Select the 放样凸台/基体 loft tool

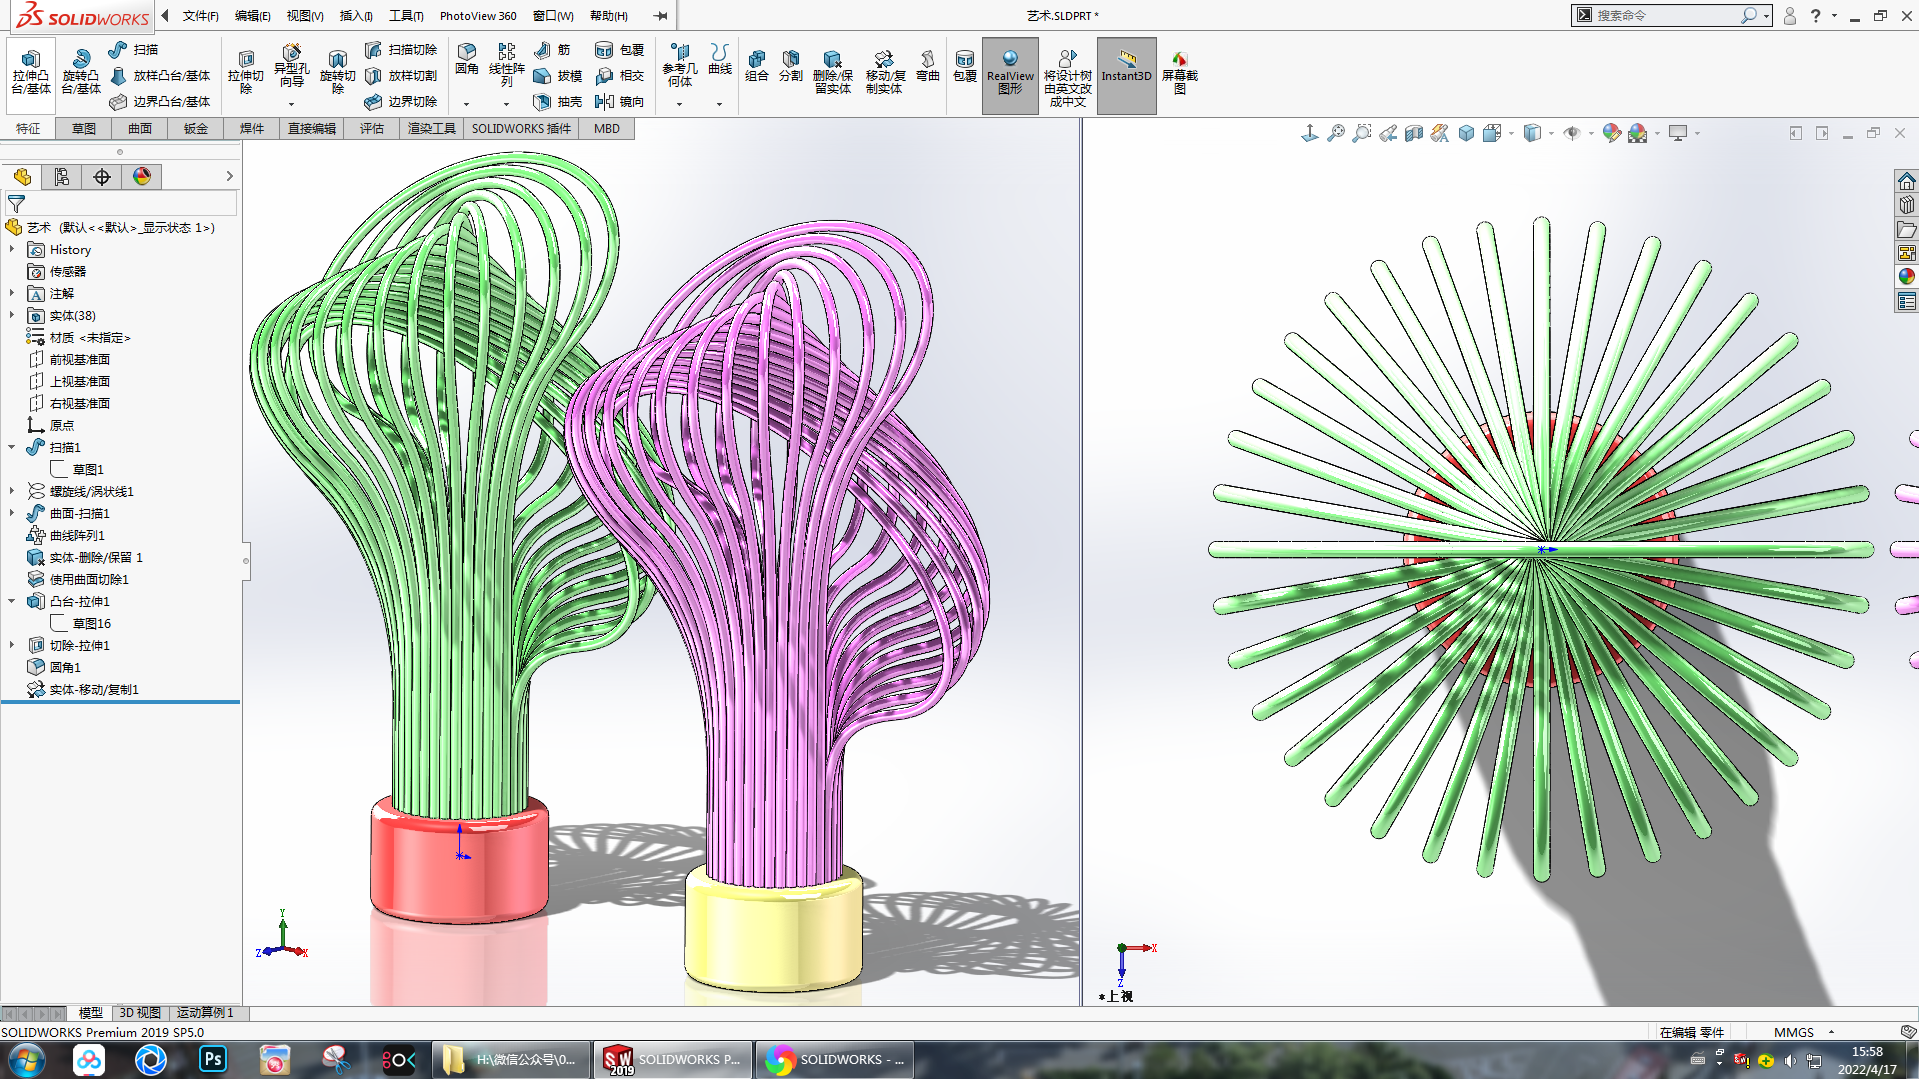tap(160, 75)
